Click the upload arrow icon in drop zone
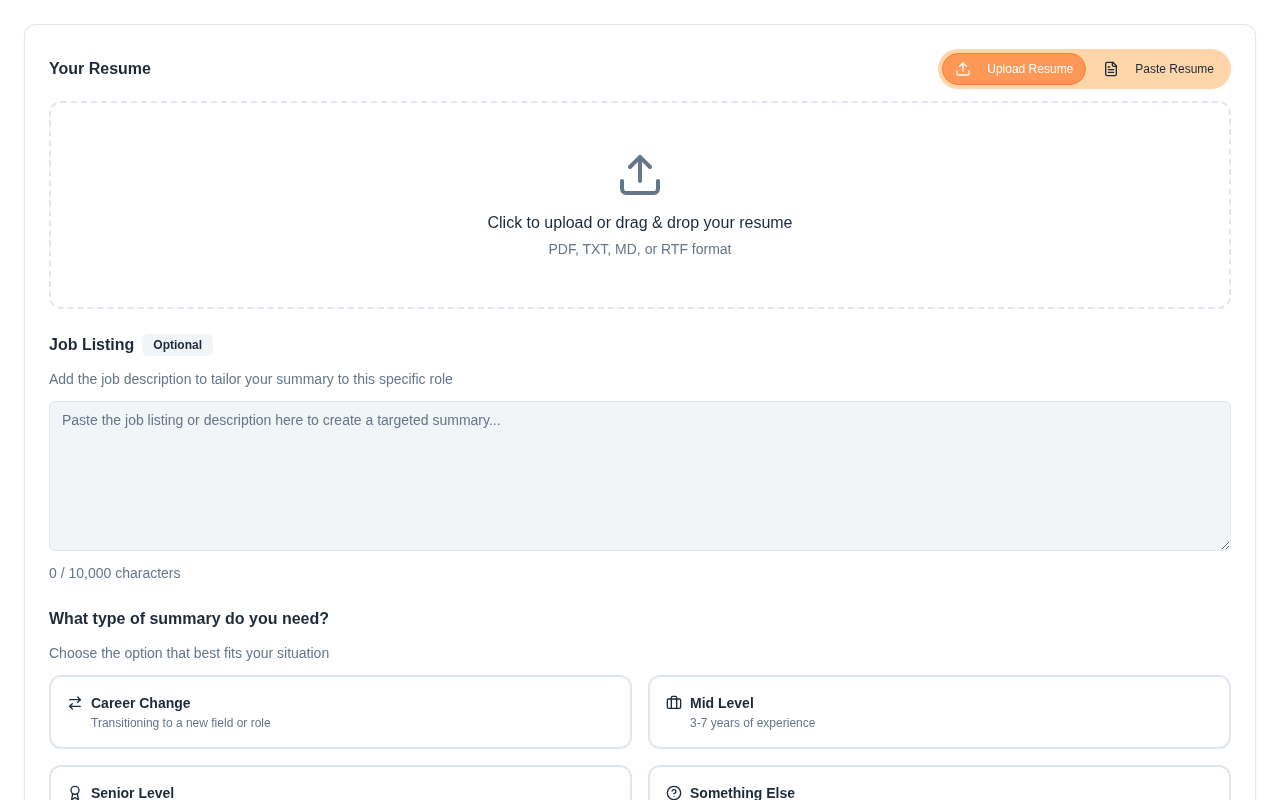This screenshot has height=800, width=1280. tap(640, 175)
